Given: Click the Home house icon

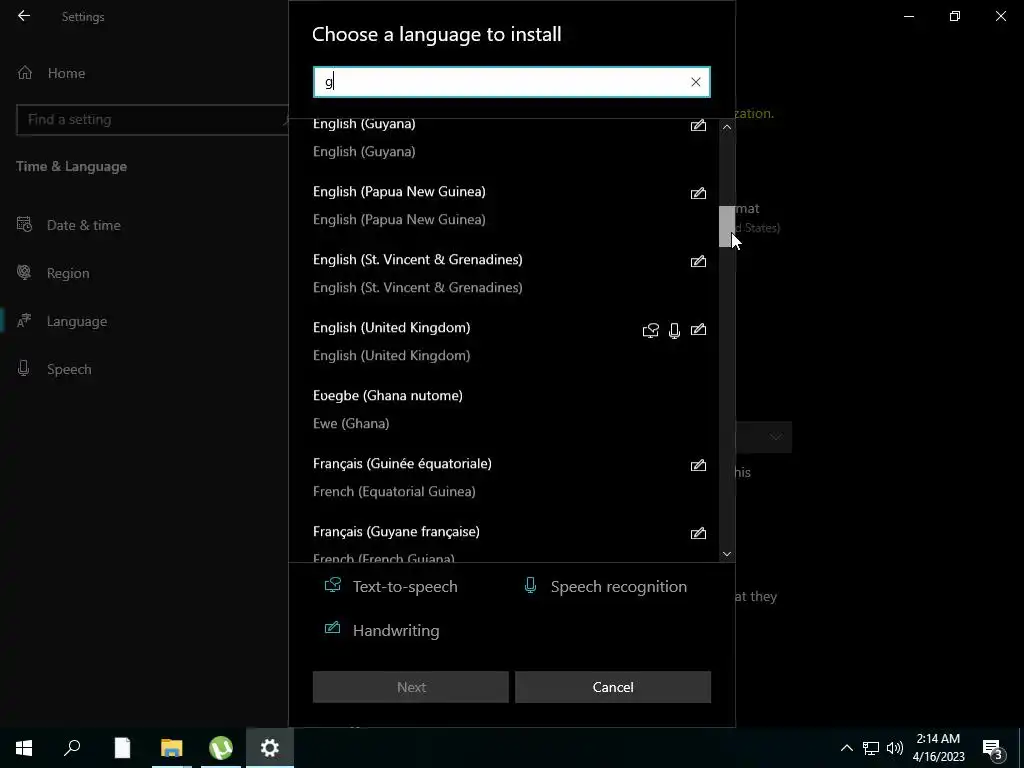Looking at the screenshot, I should (x=25, y=73).
